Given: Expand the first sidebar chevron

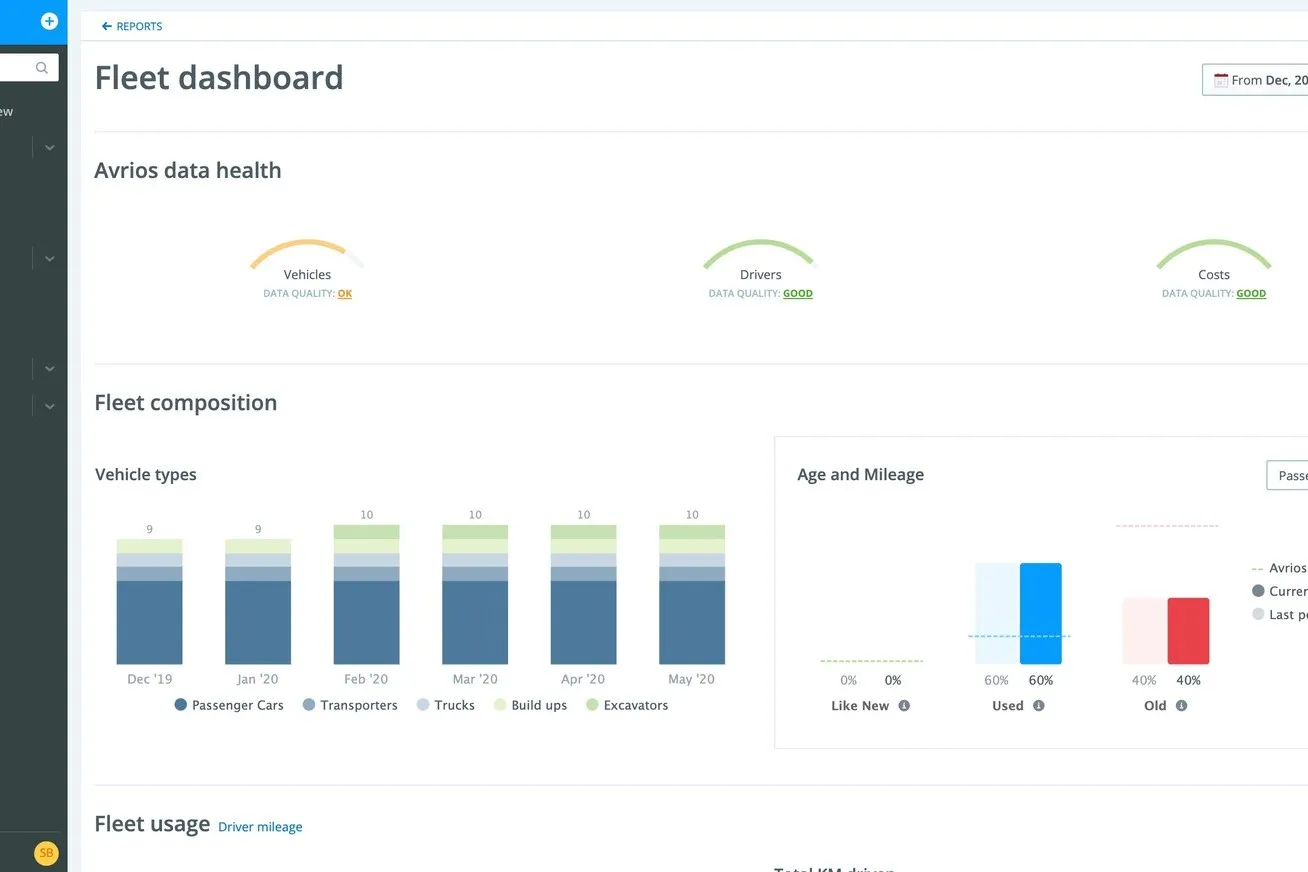Looking at the screenshot, I should (49, 148).
